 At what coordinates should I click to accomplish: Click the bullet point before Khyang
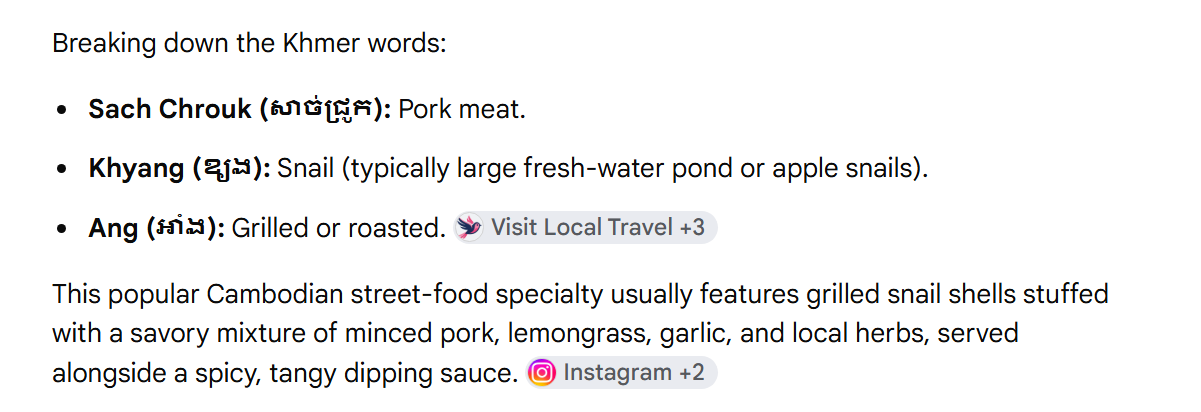coord(63,170)
